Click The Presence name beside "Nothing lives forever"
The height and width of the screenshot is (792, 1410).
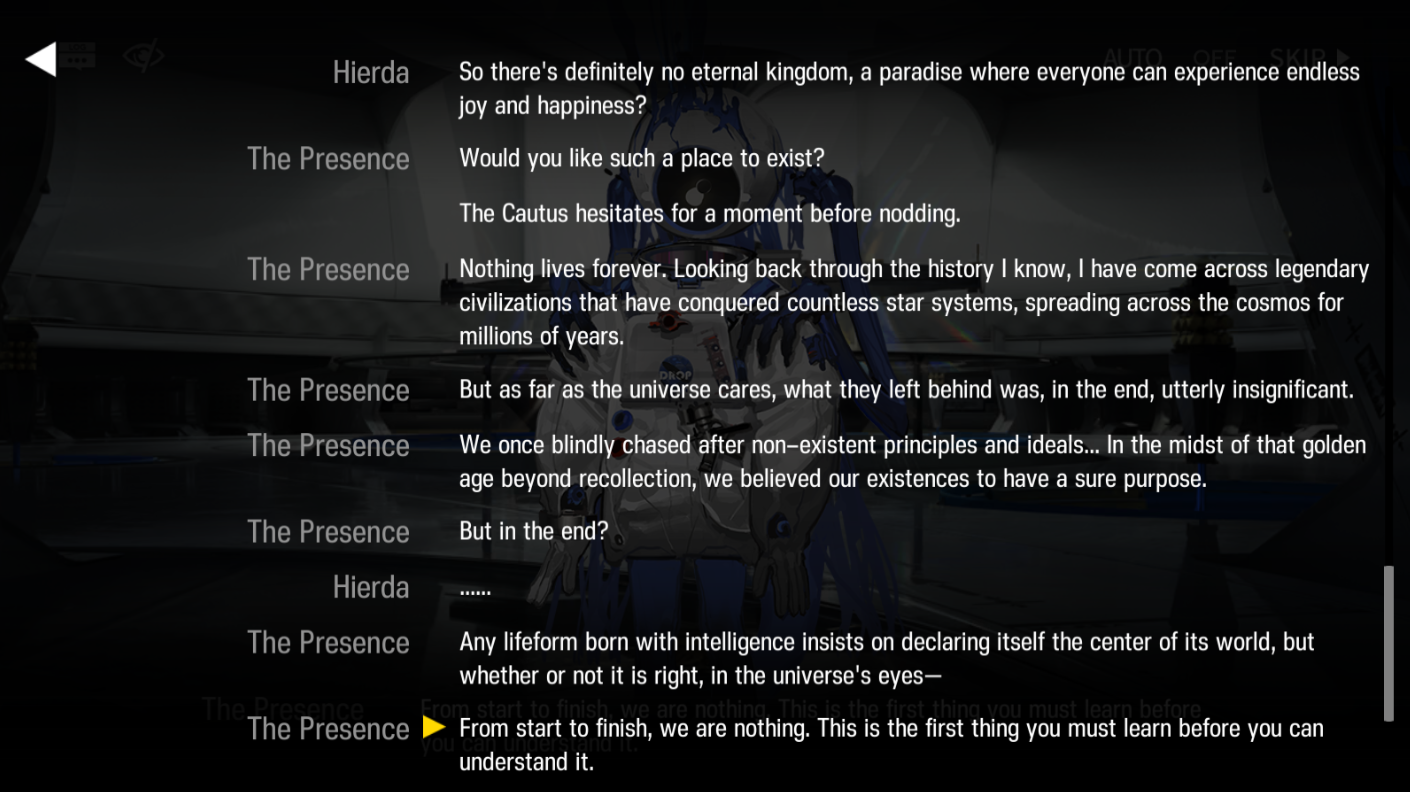point(328,269)
